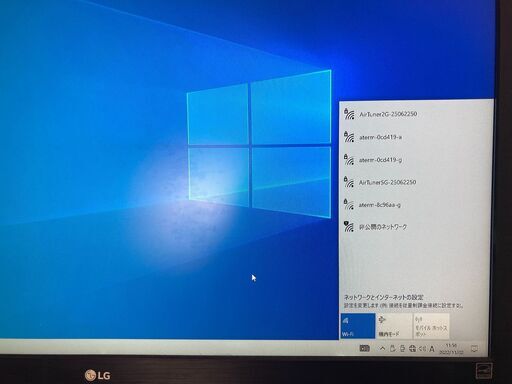Image resolution: width=512 pixels, height=384 pixels.
Task: Select the AirTuner5G-25062250 Wi-Fi network
Action: click(x=416, y=182)
